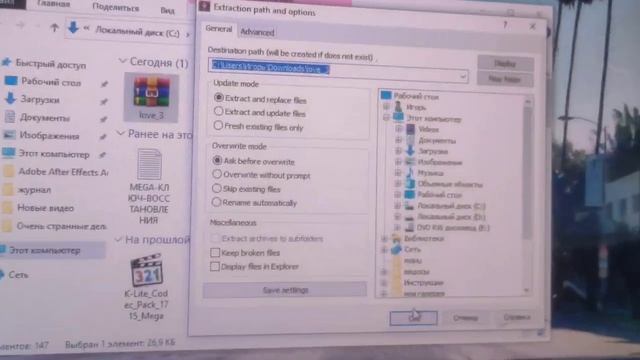Click the Документы icon in Explorer sidebar

10,117
